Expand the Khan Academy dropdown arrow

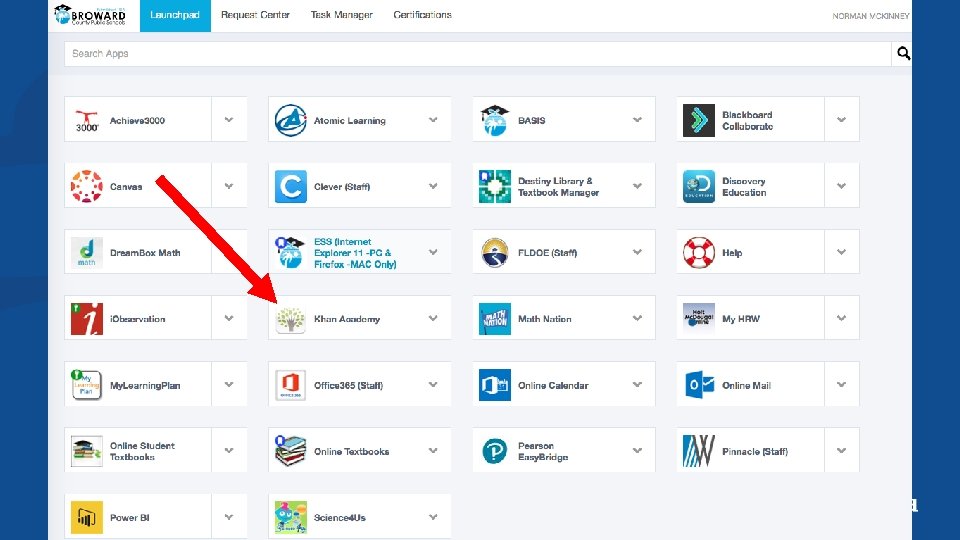(x=433, y=318)
